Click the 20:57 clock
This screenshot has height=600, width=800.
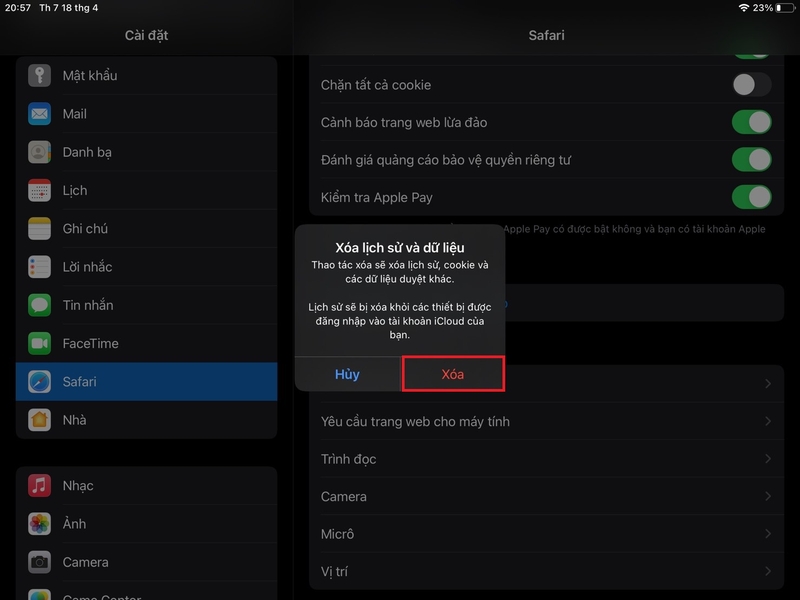pyautogui.click(x=18, y=8)
